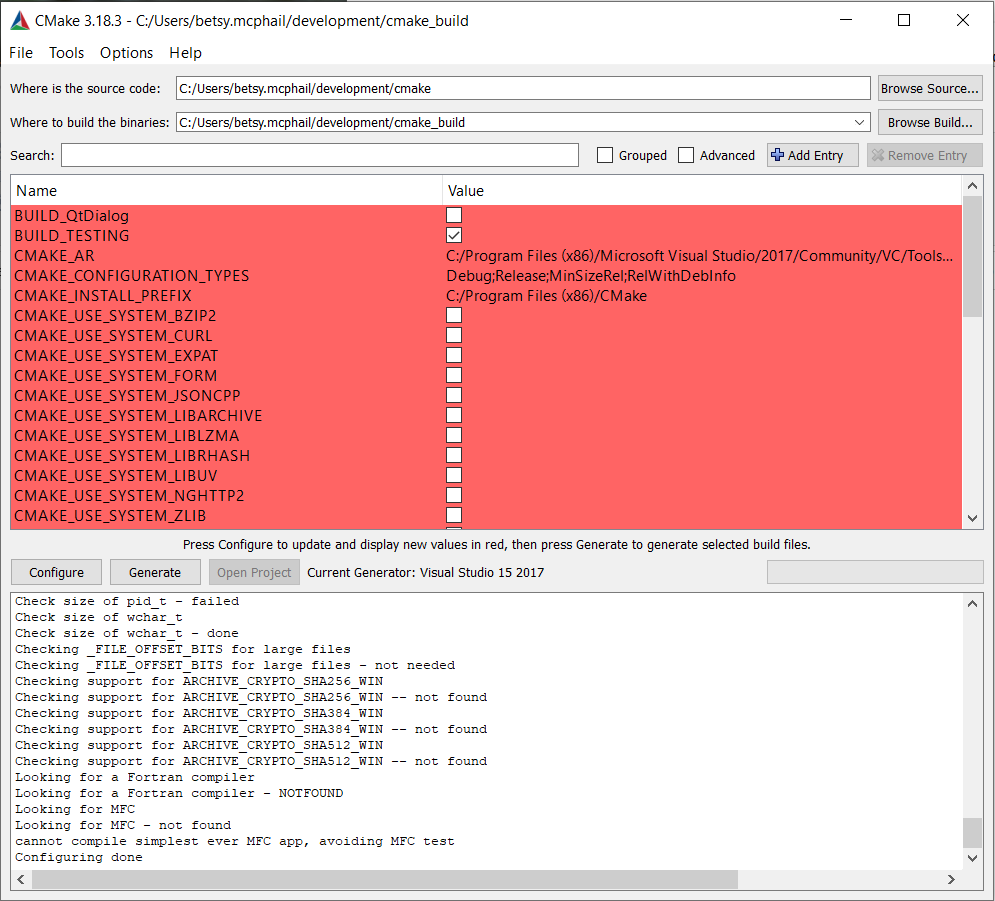
Task: Click output log scroll left arrow
Action: (21, 879)
